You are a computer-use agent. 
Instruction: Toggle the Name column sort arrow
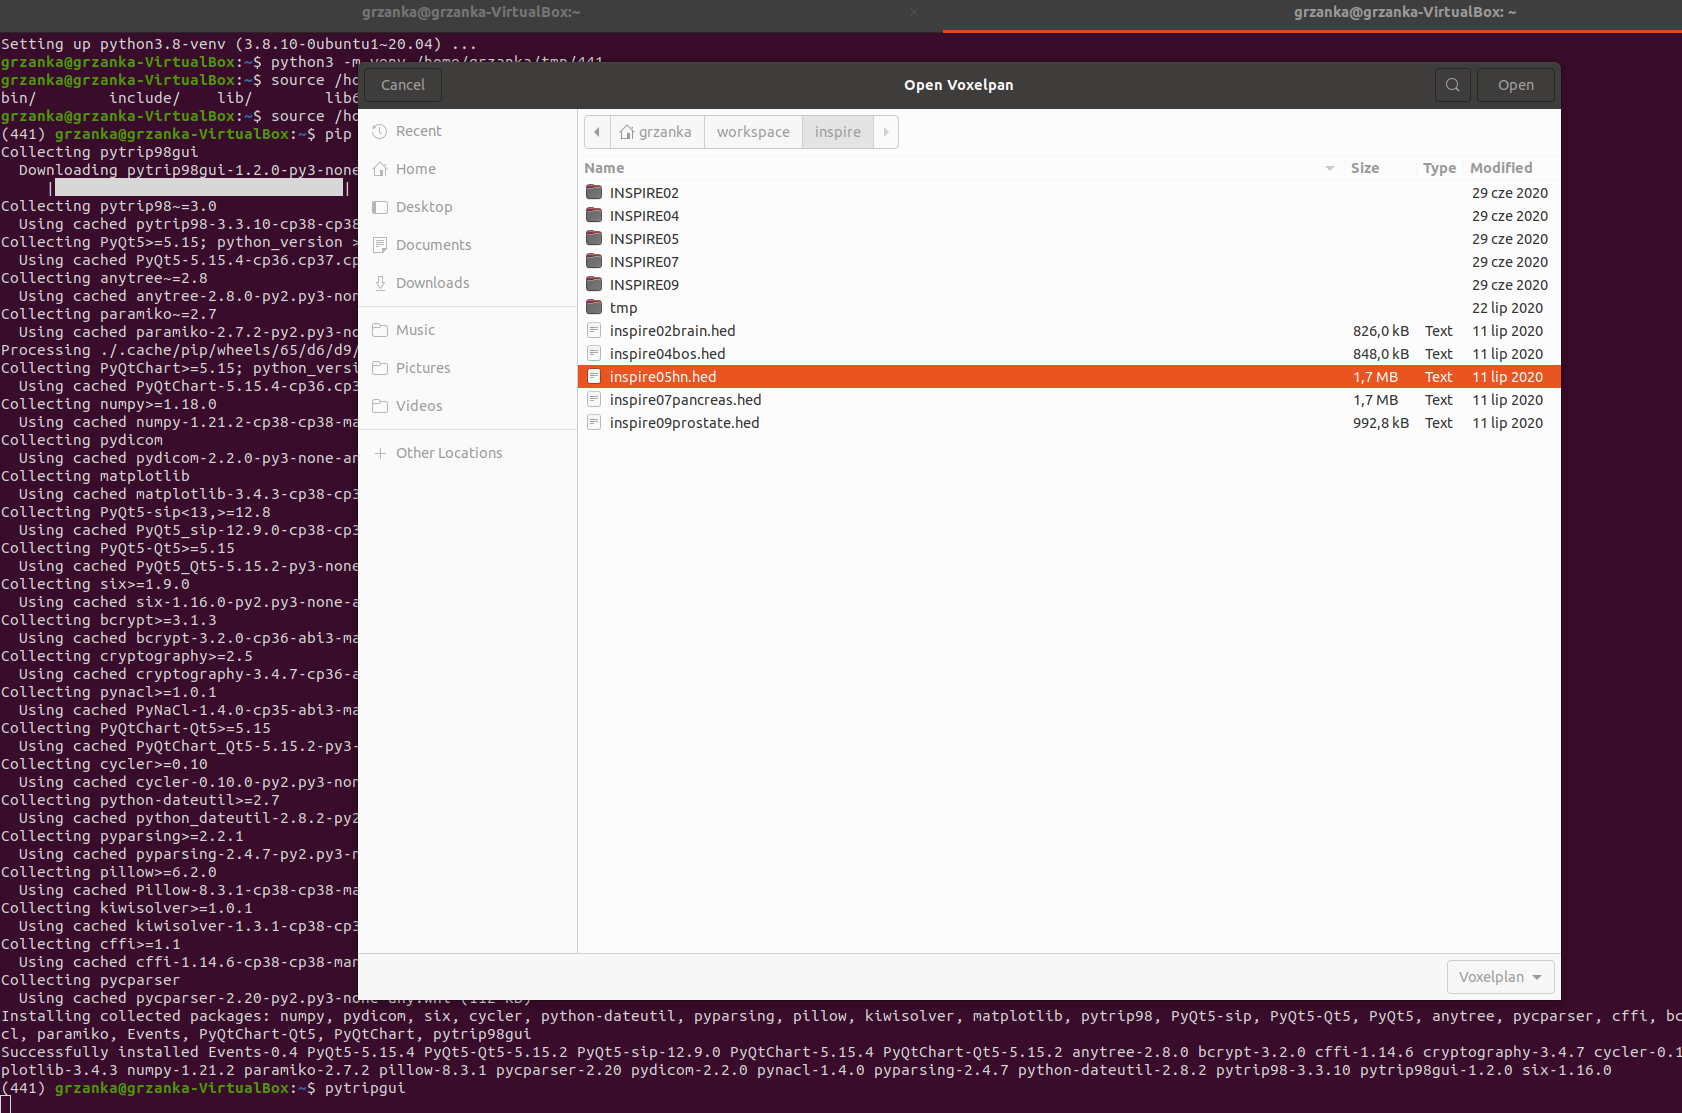[1328, 168]
